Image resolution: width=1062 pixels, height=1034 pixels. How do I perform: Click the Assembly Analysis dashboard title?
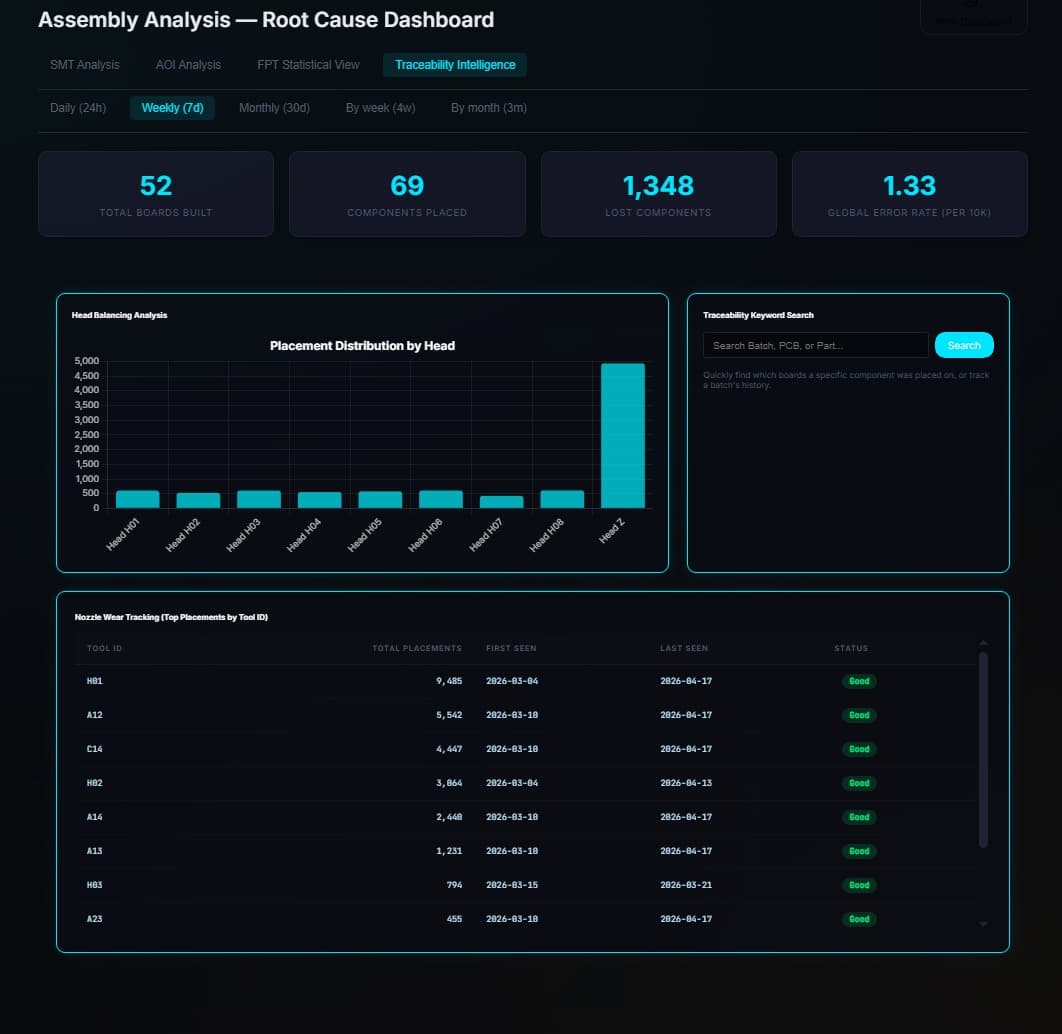266,20
